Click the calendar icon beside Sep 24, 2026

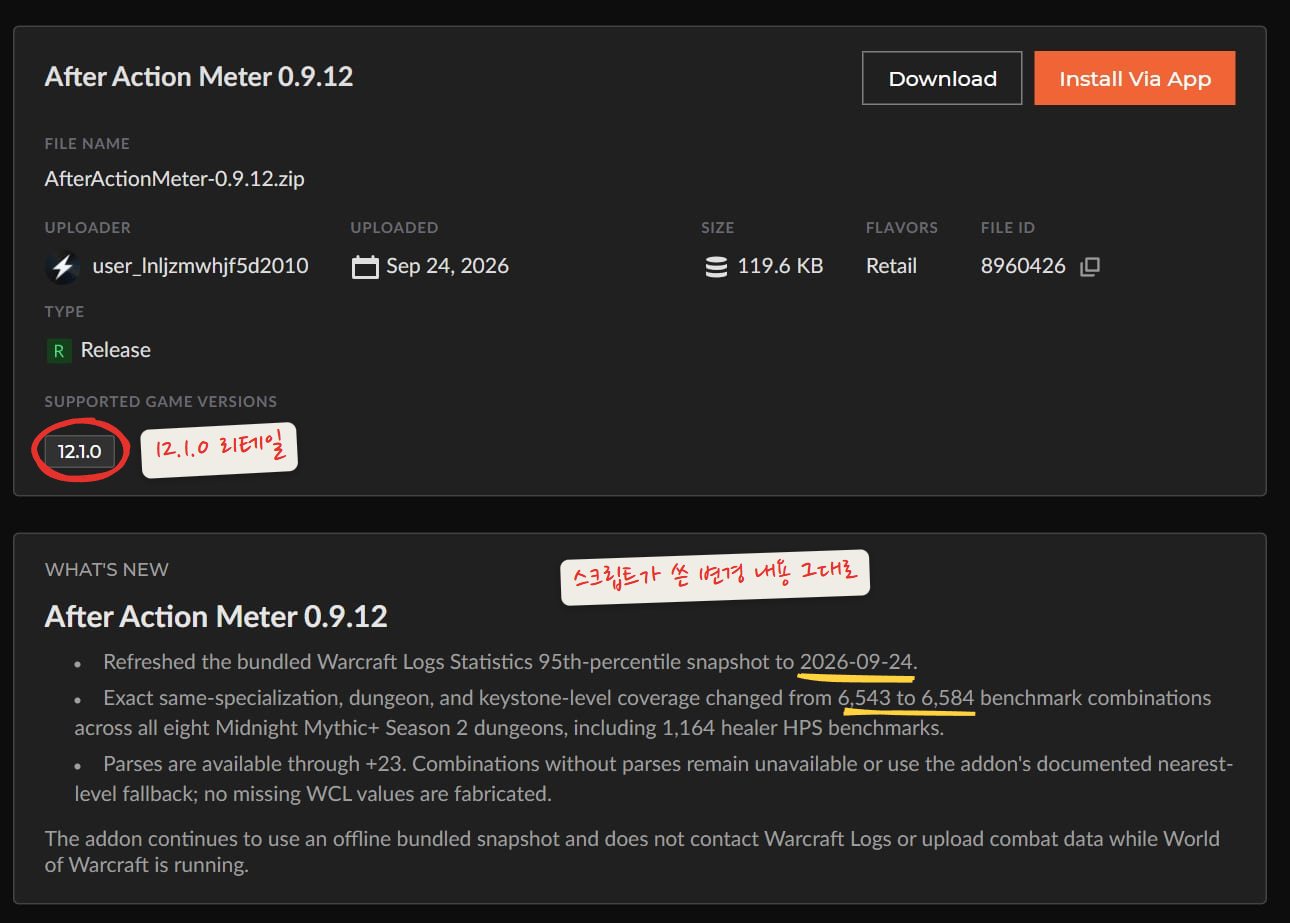point(366,267)
